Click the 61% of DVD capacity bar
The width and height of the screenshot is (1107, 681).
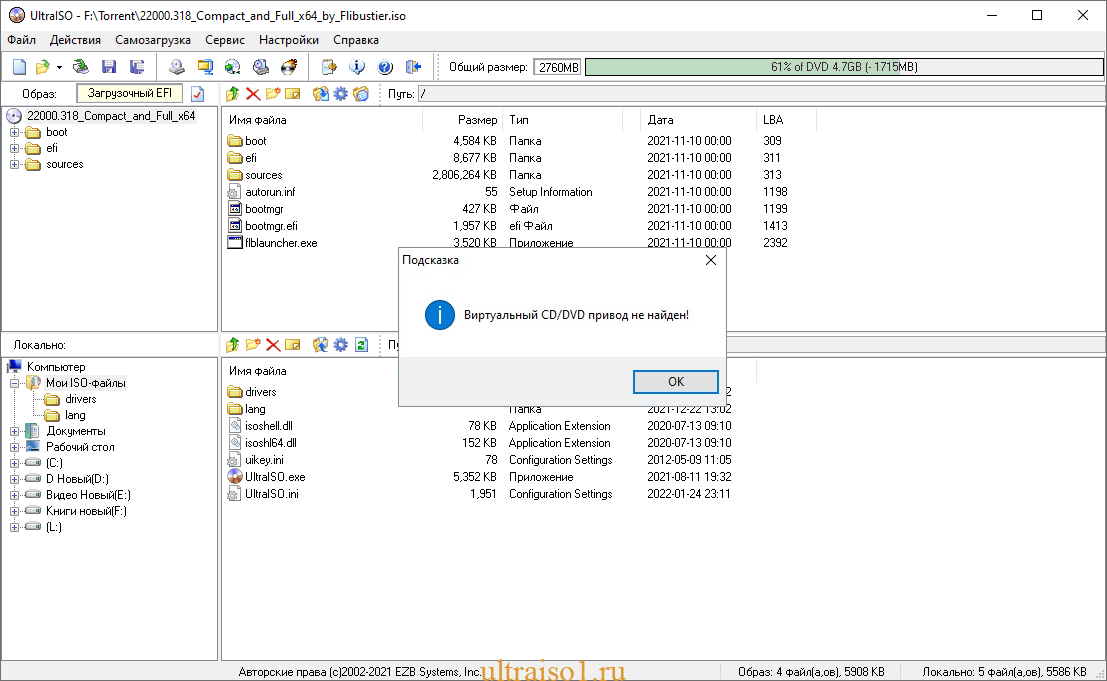(844, 67)
